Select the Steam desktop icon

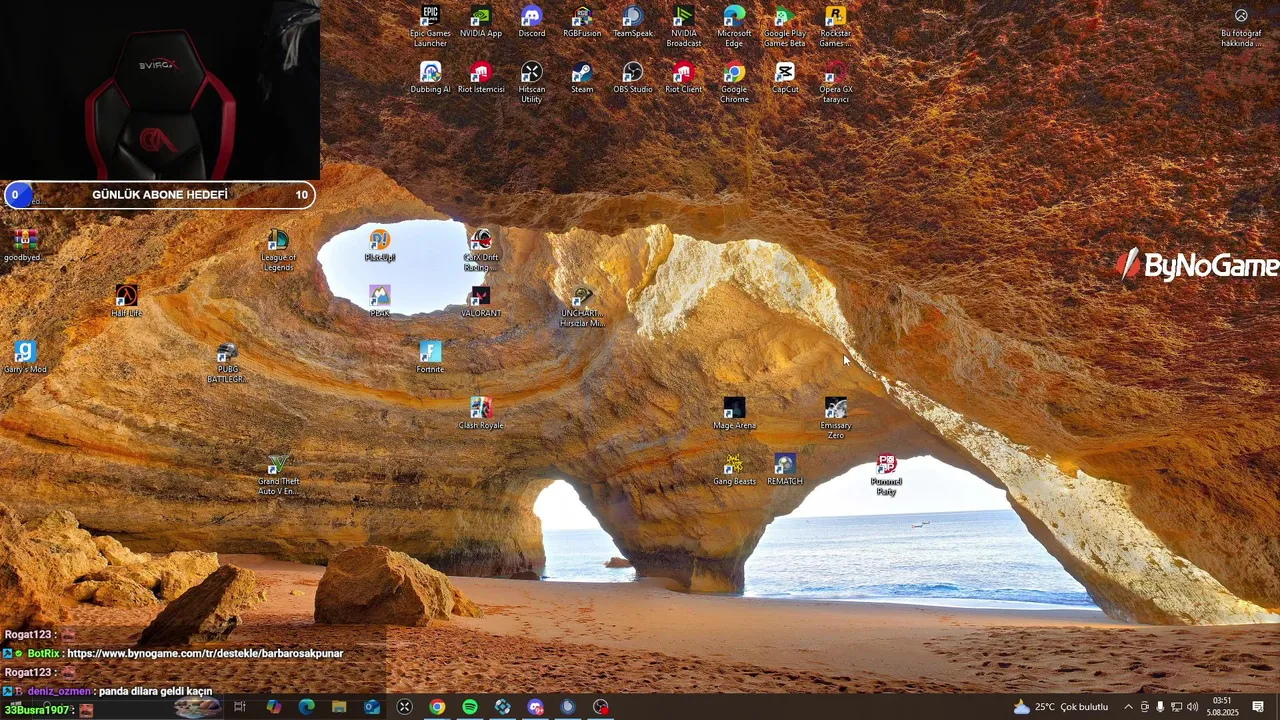(x=582, y=78)
